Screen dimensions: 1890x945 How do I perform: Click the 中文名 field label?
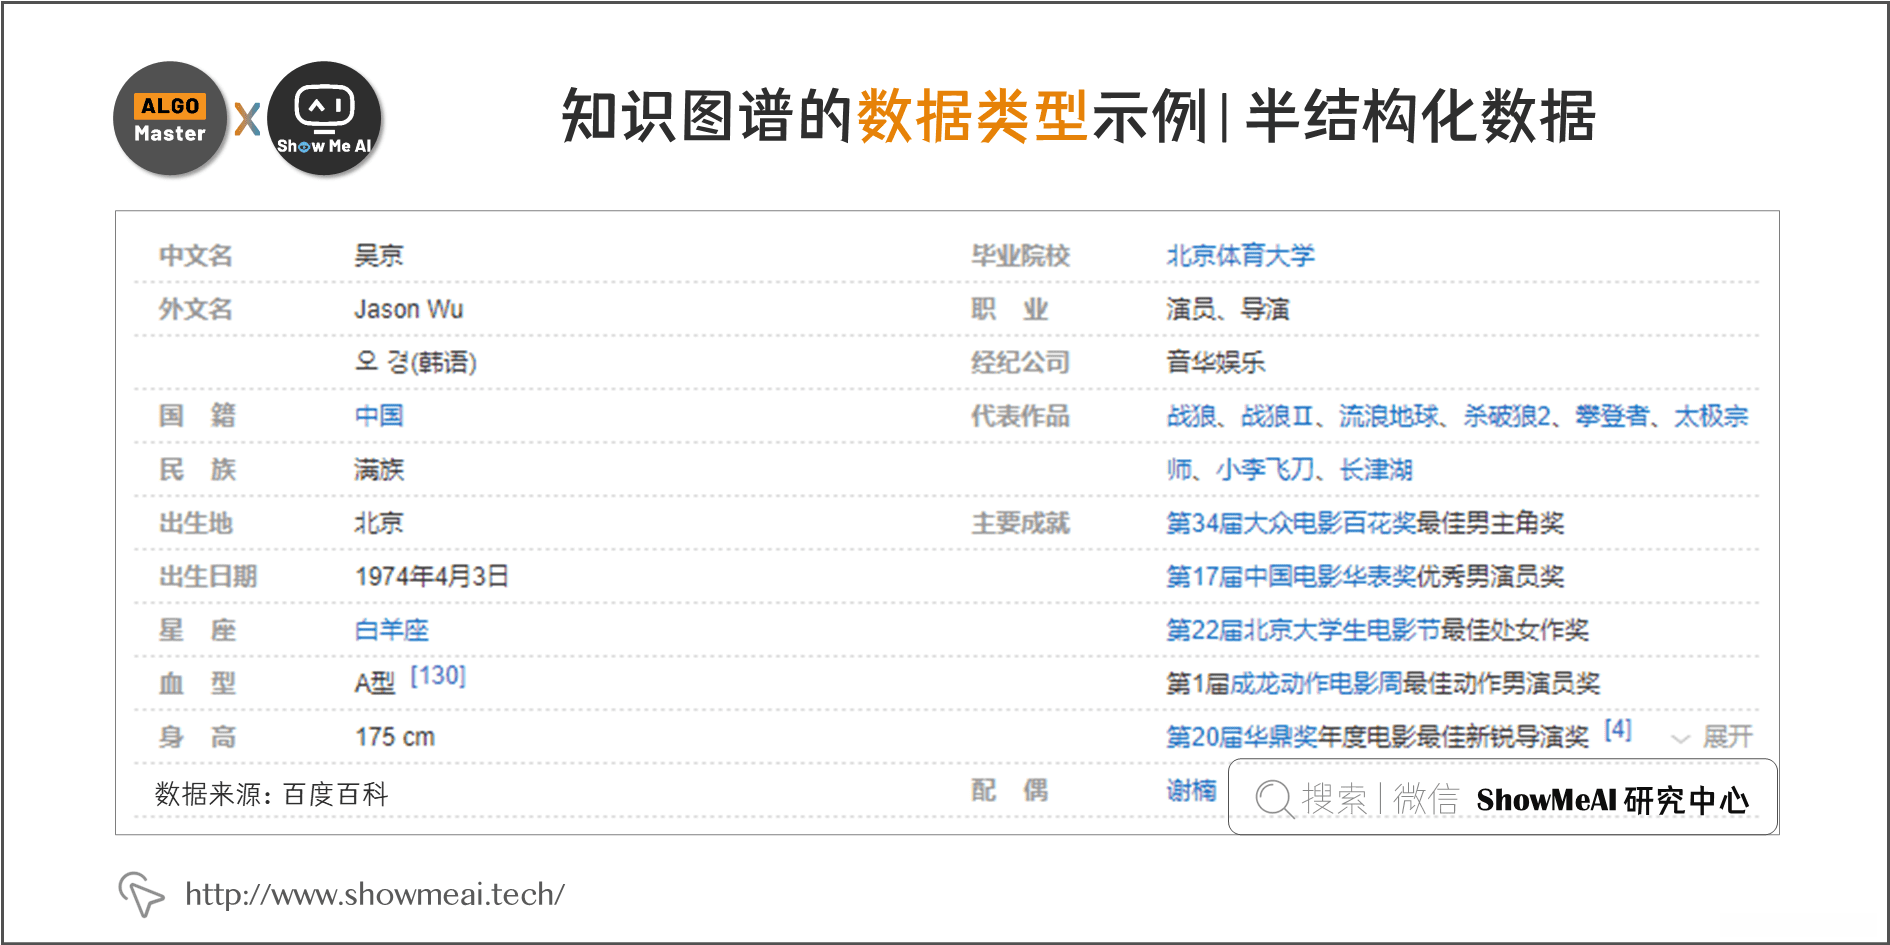(196, 256)
